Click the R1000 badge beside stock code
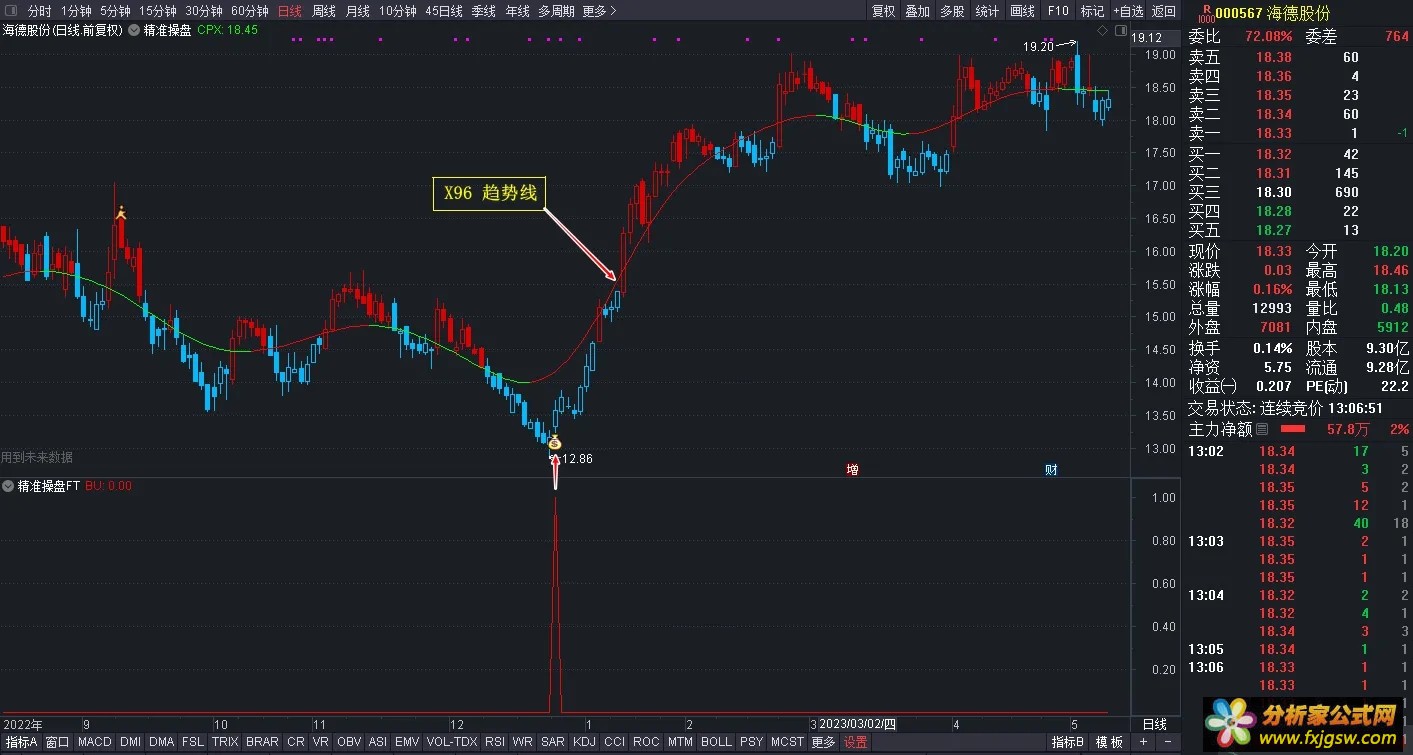This screenshot has height=755, width=1413. click(1205, 12)
